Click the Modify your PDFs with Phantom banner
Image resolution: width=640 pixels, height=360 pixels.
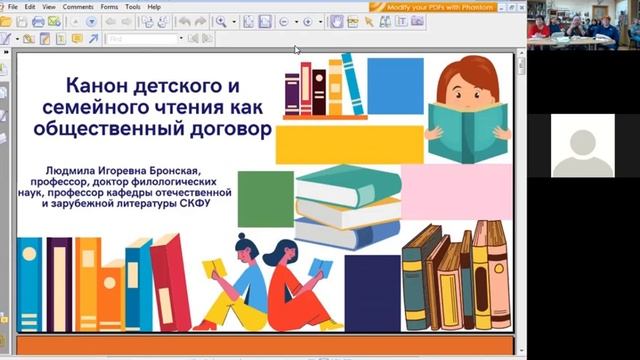(x=433, y=7)
